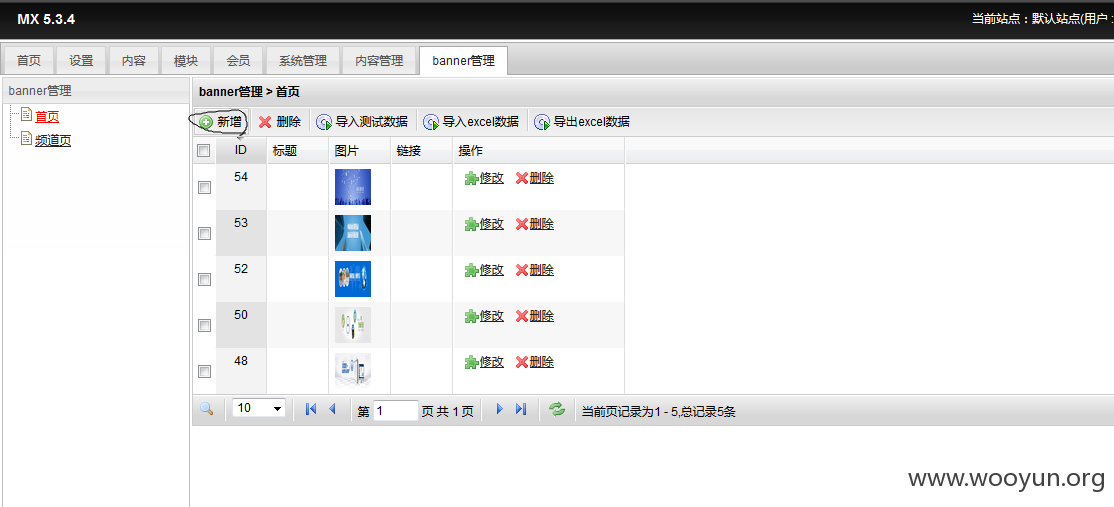This screenshot has height=507, width=1114.
Task: Click the 删除 toolbar button
Action: tap(279, 122)
